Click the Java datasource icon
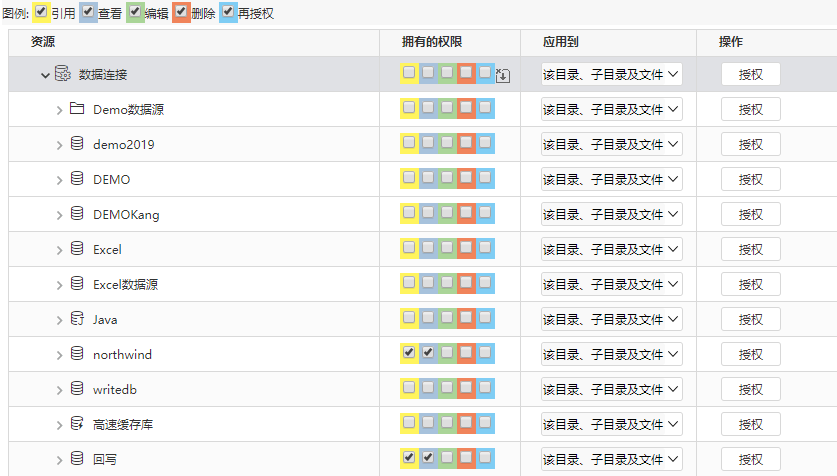Viewport: 837px width, 476px height. tap(77, 319)
